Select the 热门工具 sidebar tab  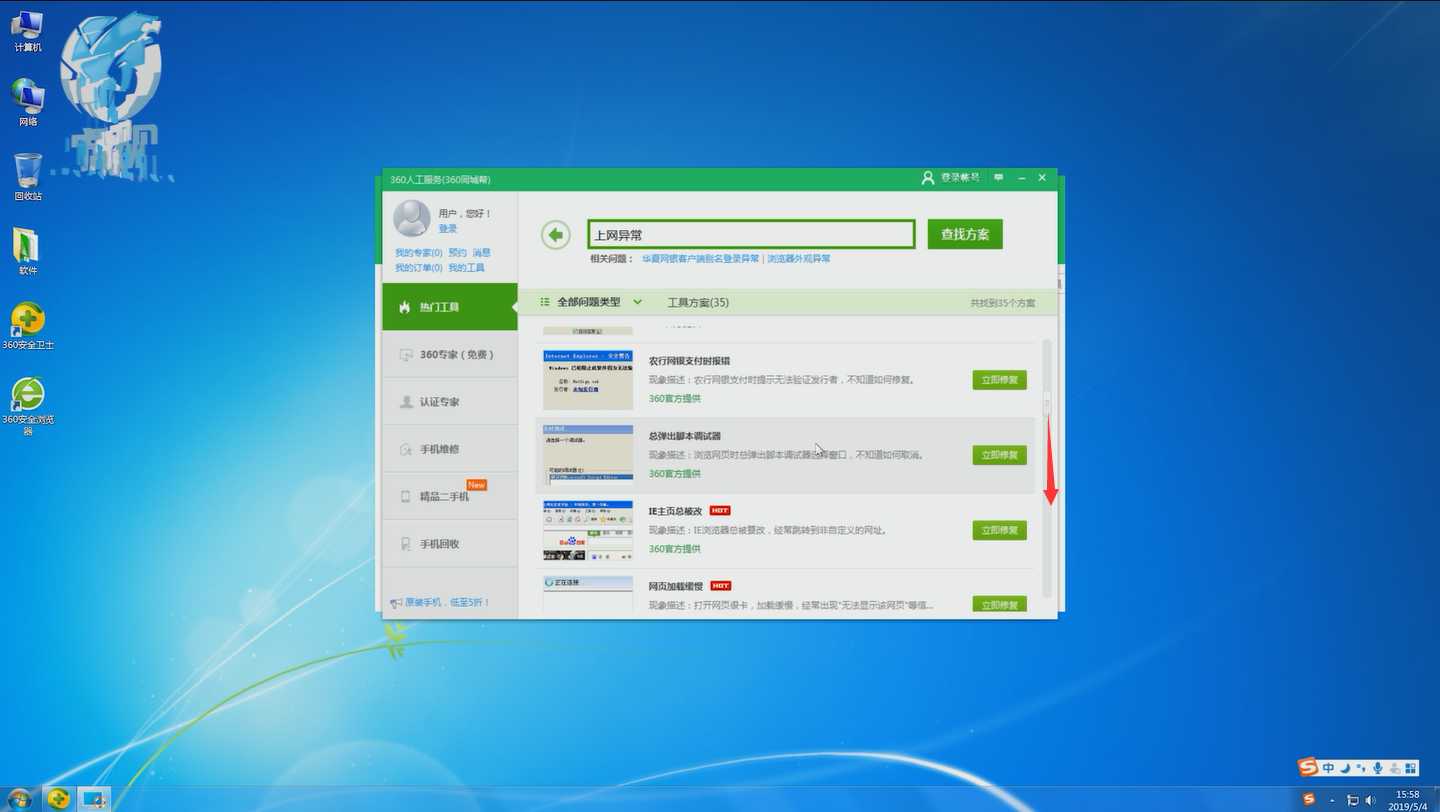[x=450, y=307]
